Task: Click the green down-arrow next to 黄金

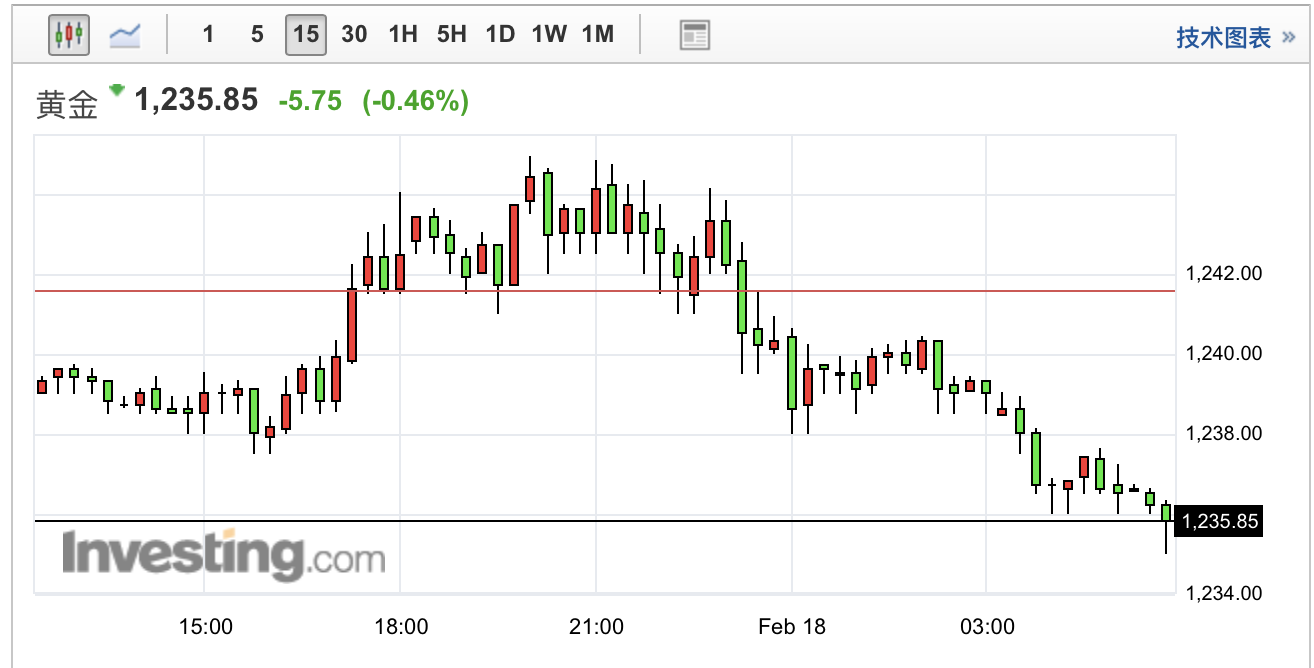Action: 117,90
